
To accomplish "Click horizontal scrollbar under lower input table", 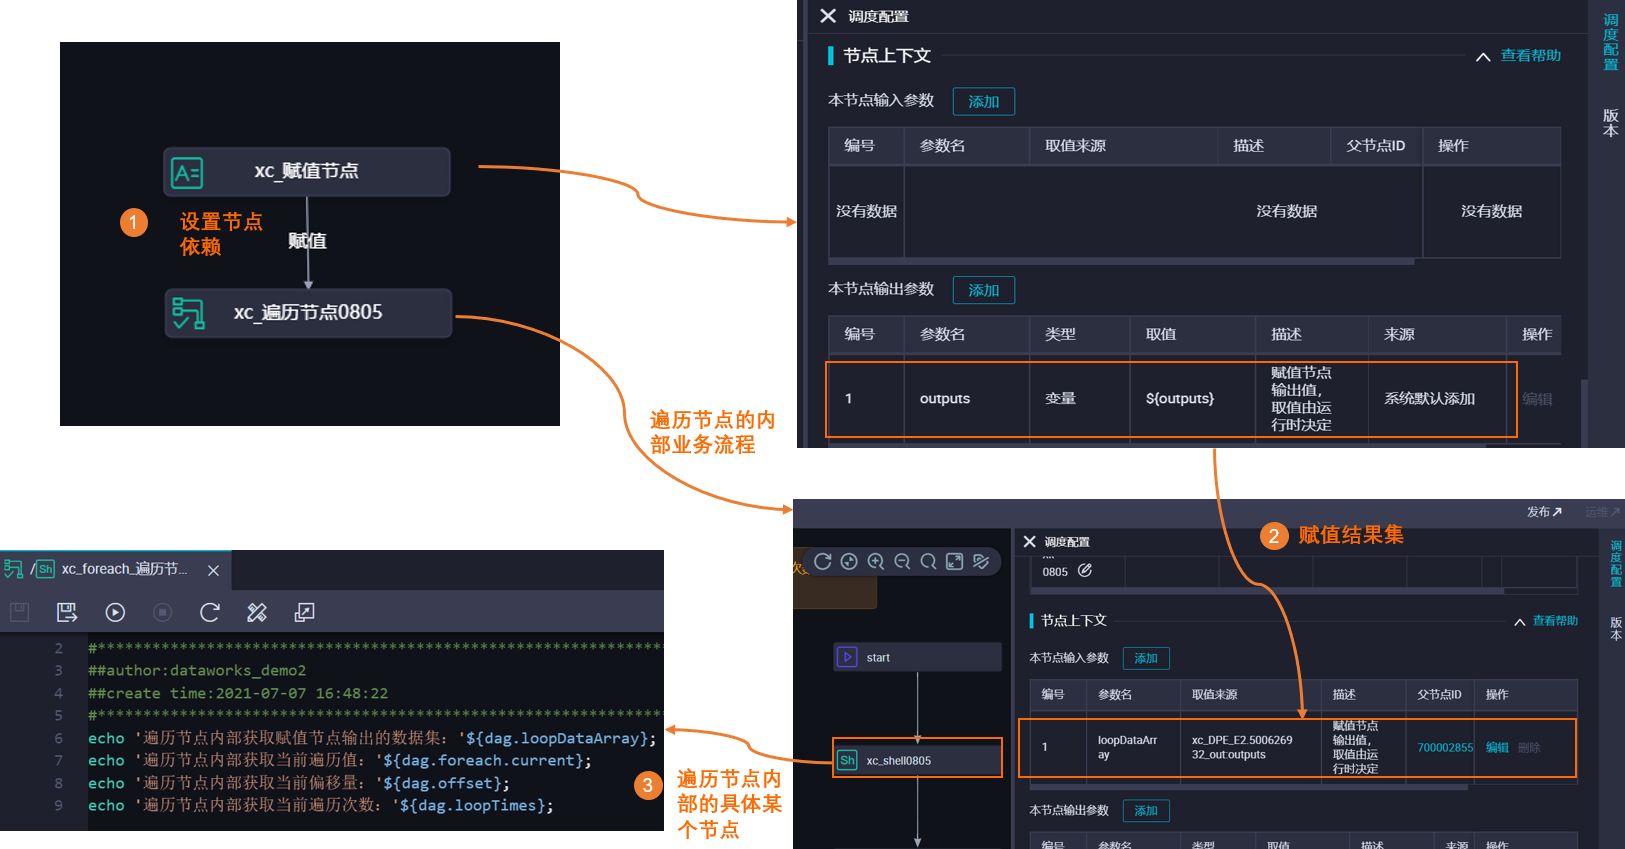I will point(1250,787).
